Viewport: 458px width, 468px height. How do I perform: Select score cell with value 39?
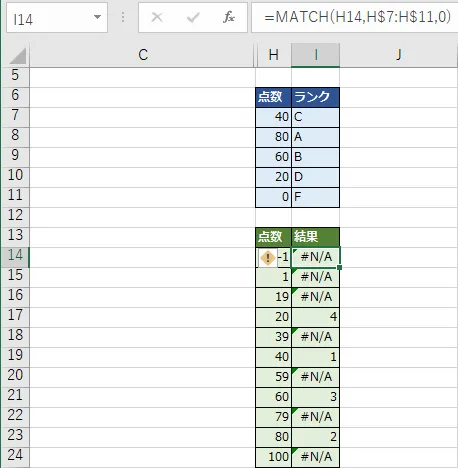click(273, 337)
